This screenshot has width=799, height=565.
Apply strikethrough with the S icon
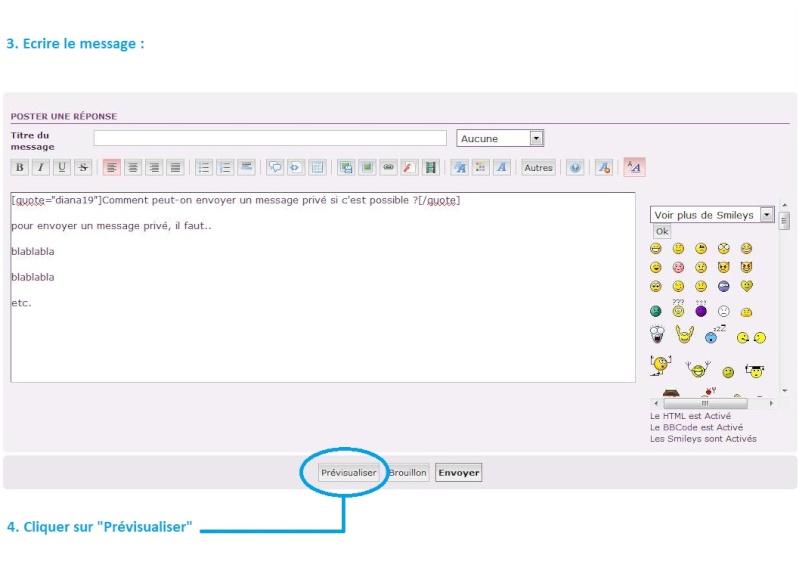[83, 167]
